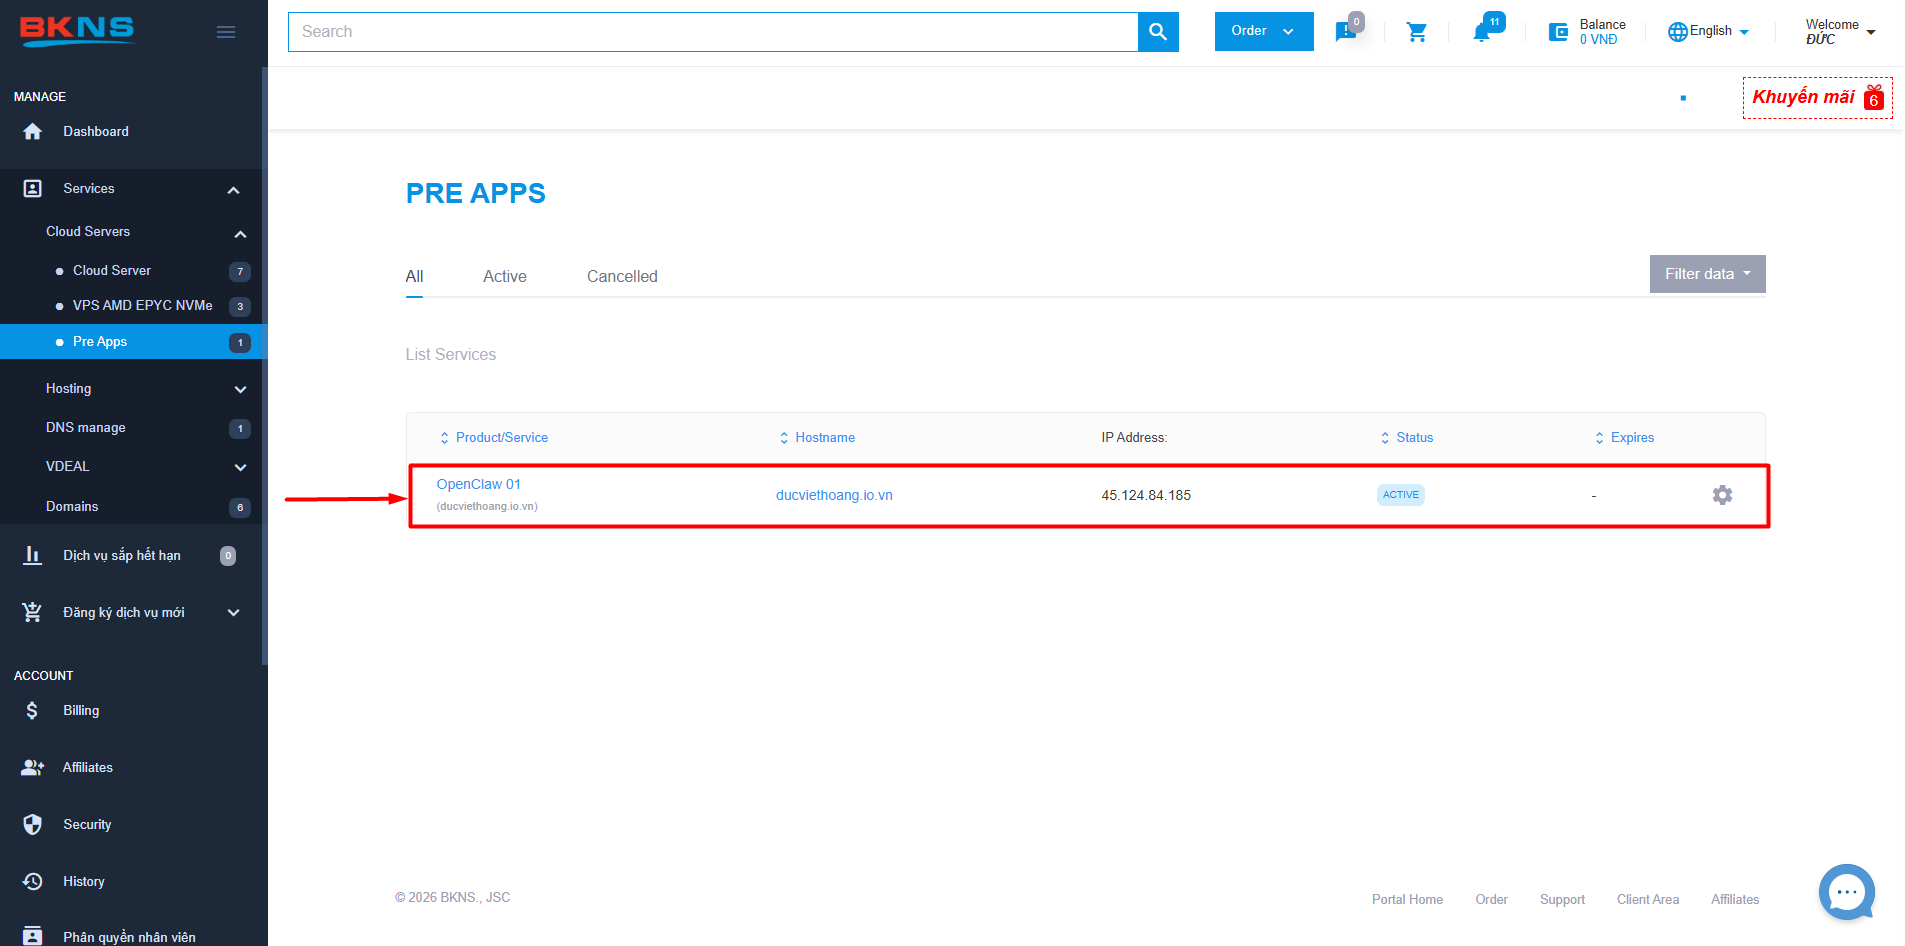Viewport: 1905px width, 946px height.
Task: Click the staff permissions icon
Action: [x=33, y=936]
